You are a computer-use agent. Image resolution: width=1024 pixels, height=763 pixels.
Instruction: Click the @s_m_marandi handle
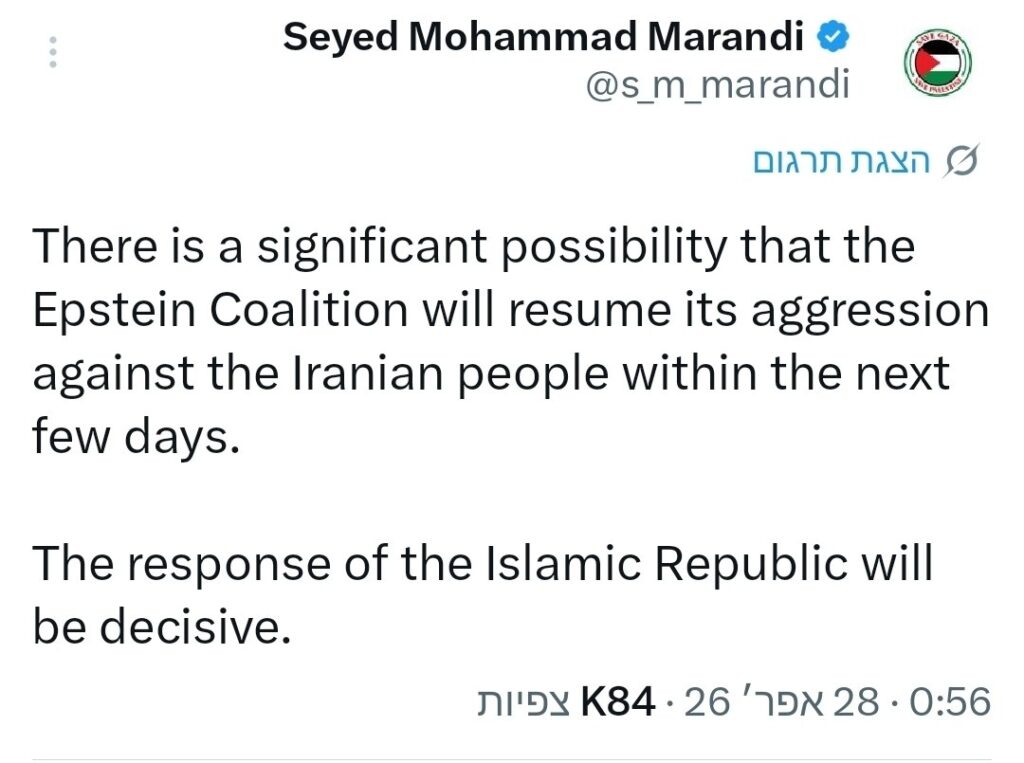(x=717, y=86)
